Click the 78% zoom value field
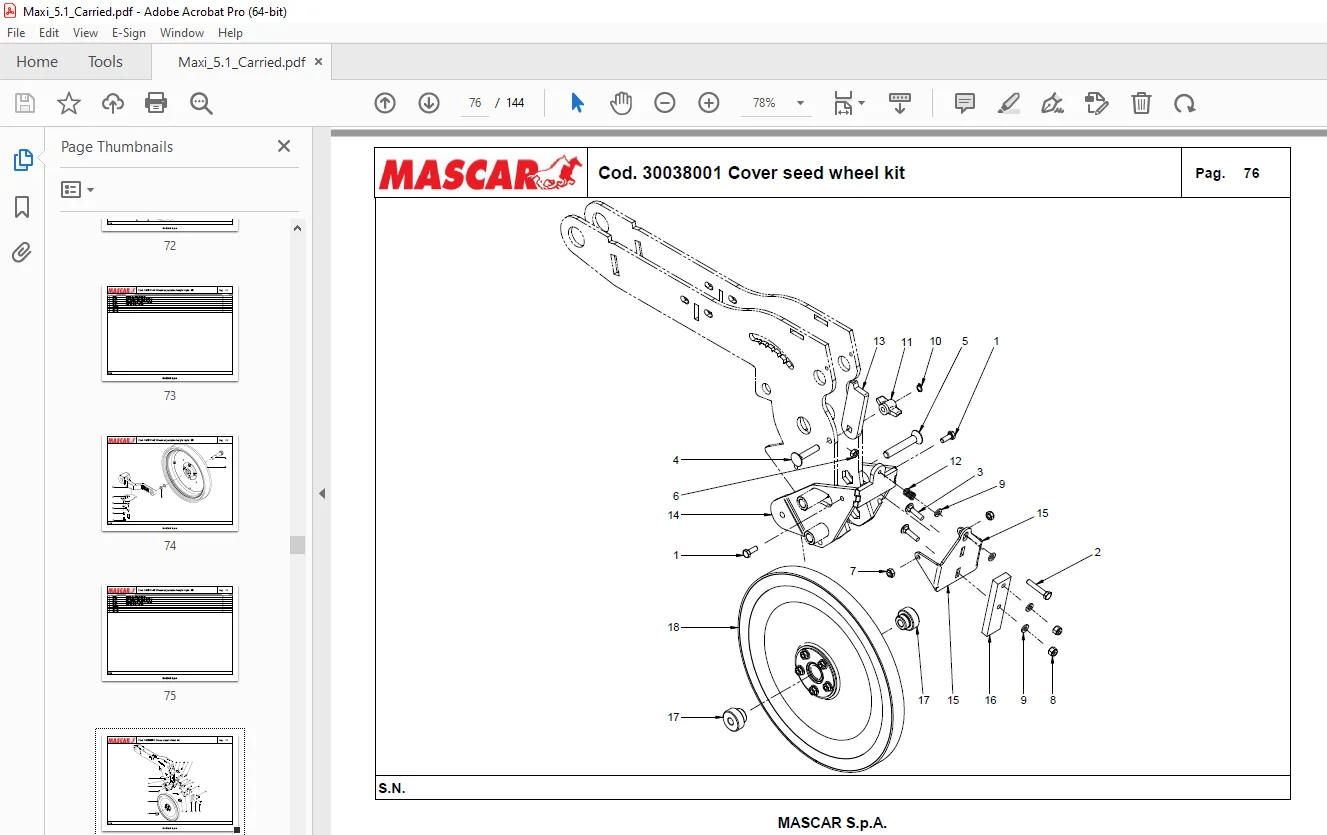Image resolution: width=1327 pixels, height=835 pixels. click(764, 103)
